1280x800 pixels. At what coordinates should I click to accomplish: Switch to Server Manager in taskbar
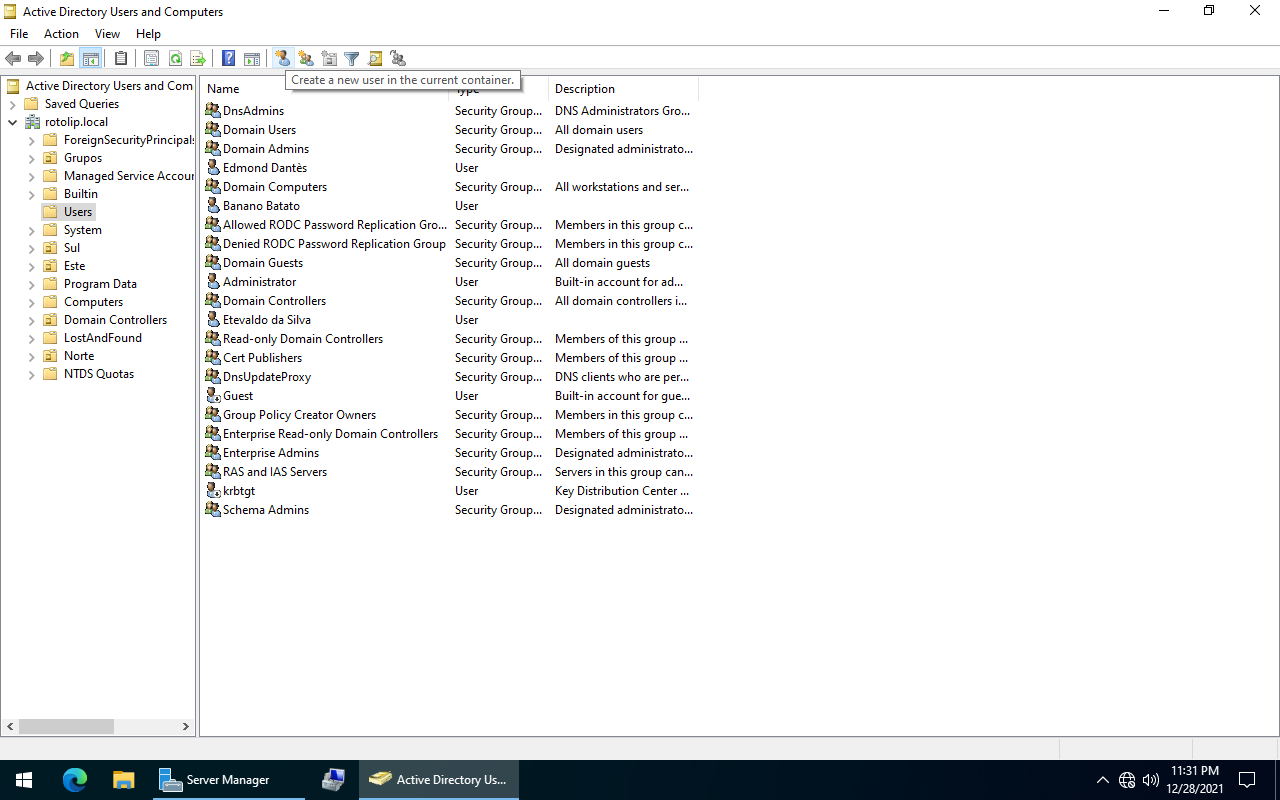pyautogui.click(x=230, y=780)
